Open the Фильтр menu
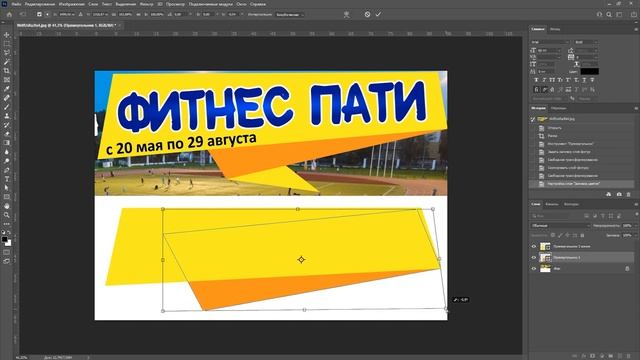640x360 pixels. [x=147, y=4]
